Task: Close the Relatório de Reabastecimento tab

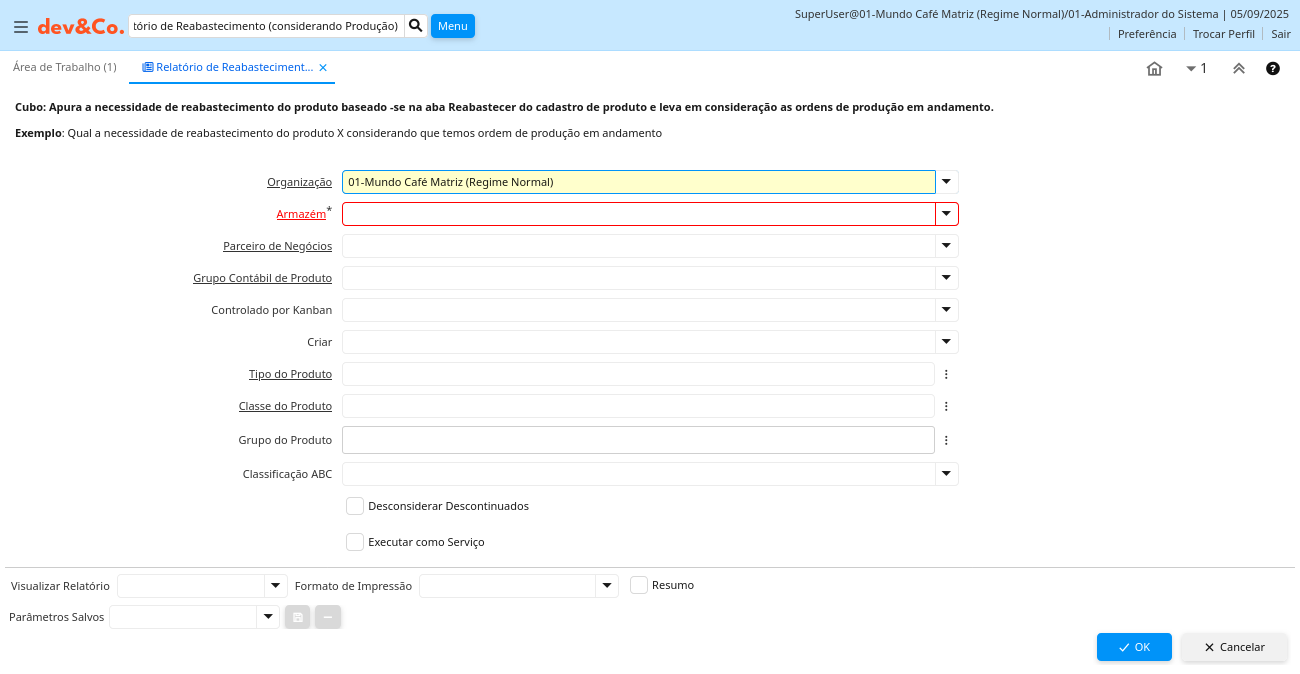Action: 323,67
